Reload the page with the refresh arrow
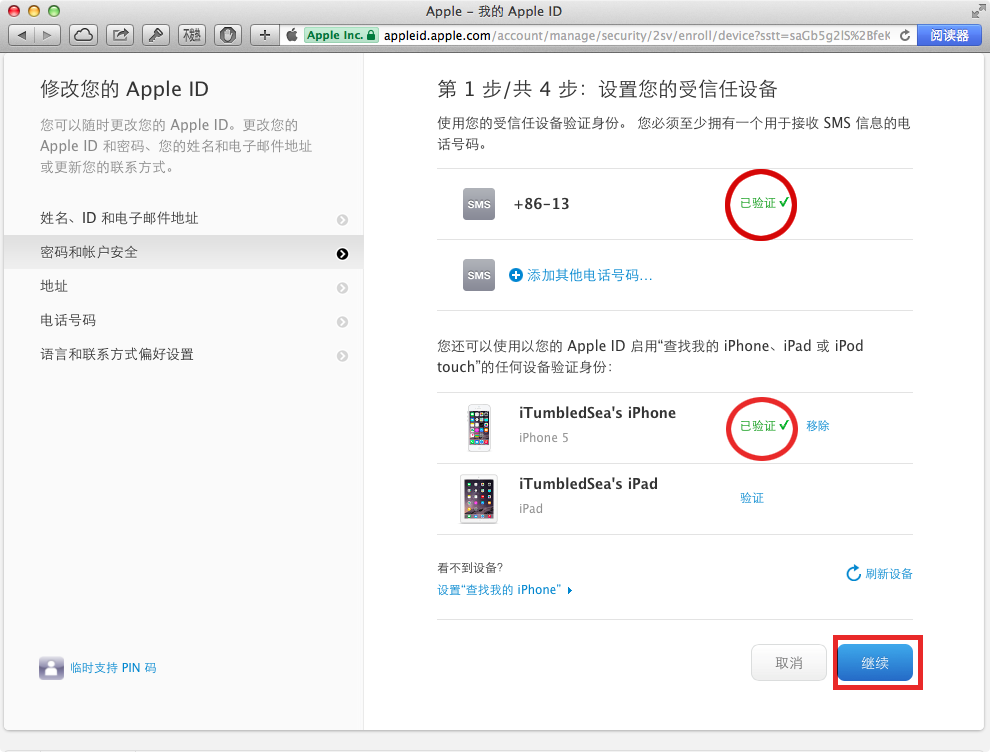This screenshot has height=752, width=990. [x=905, y=35]
